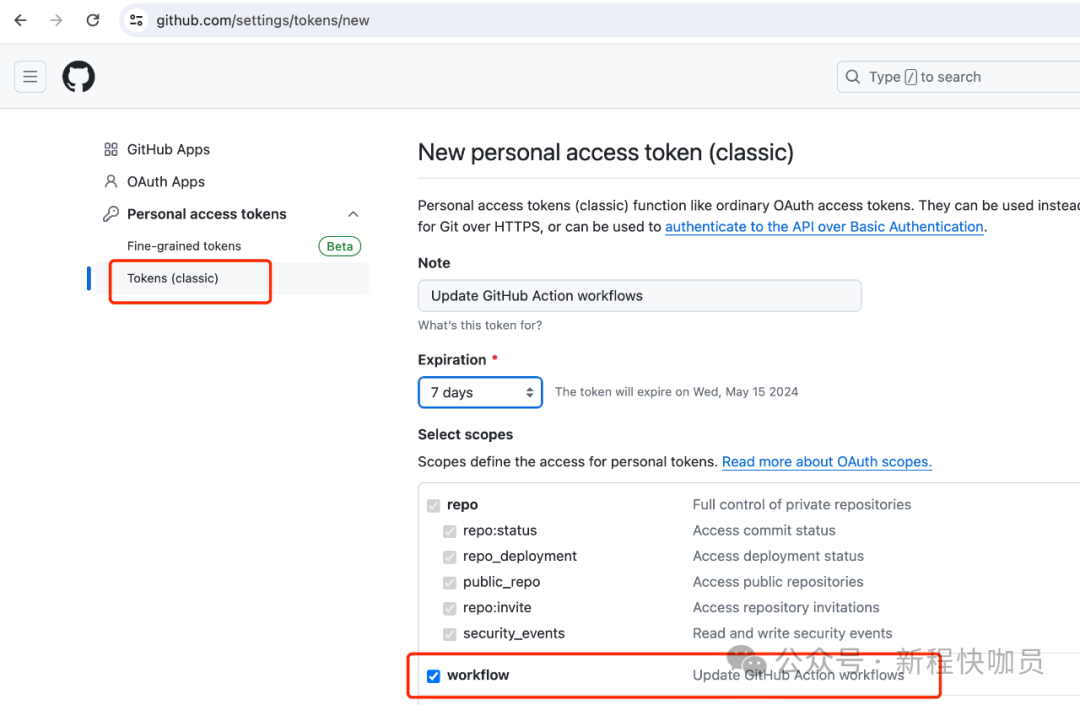Screen dimensions: 1080x705
Task: Click the site permissions icon in address bar
Action: click(x=135, y=19)
